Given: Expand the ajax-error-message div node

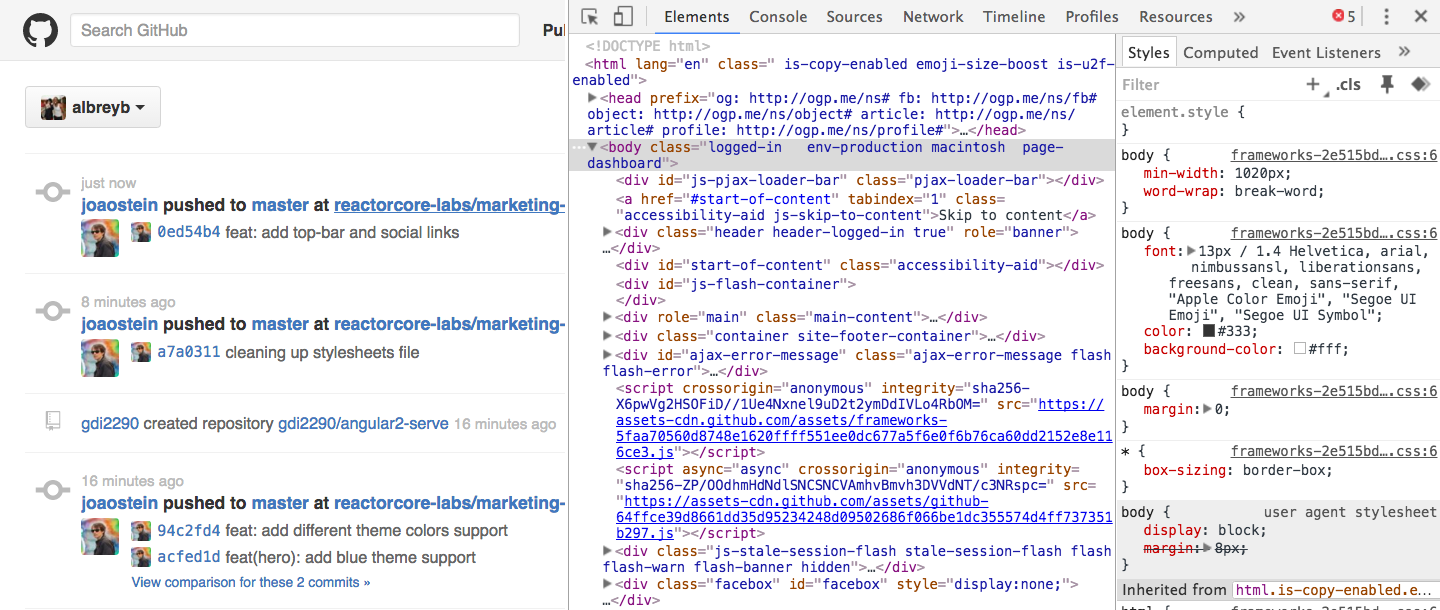Looking at the screenshot, I should (x=608, y=355).
